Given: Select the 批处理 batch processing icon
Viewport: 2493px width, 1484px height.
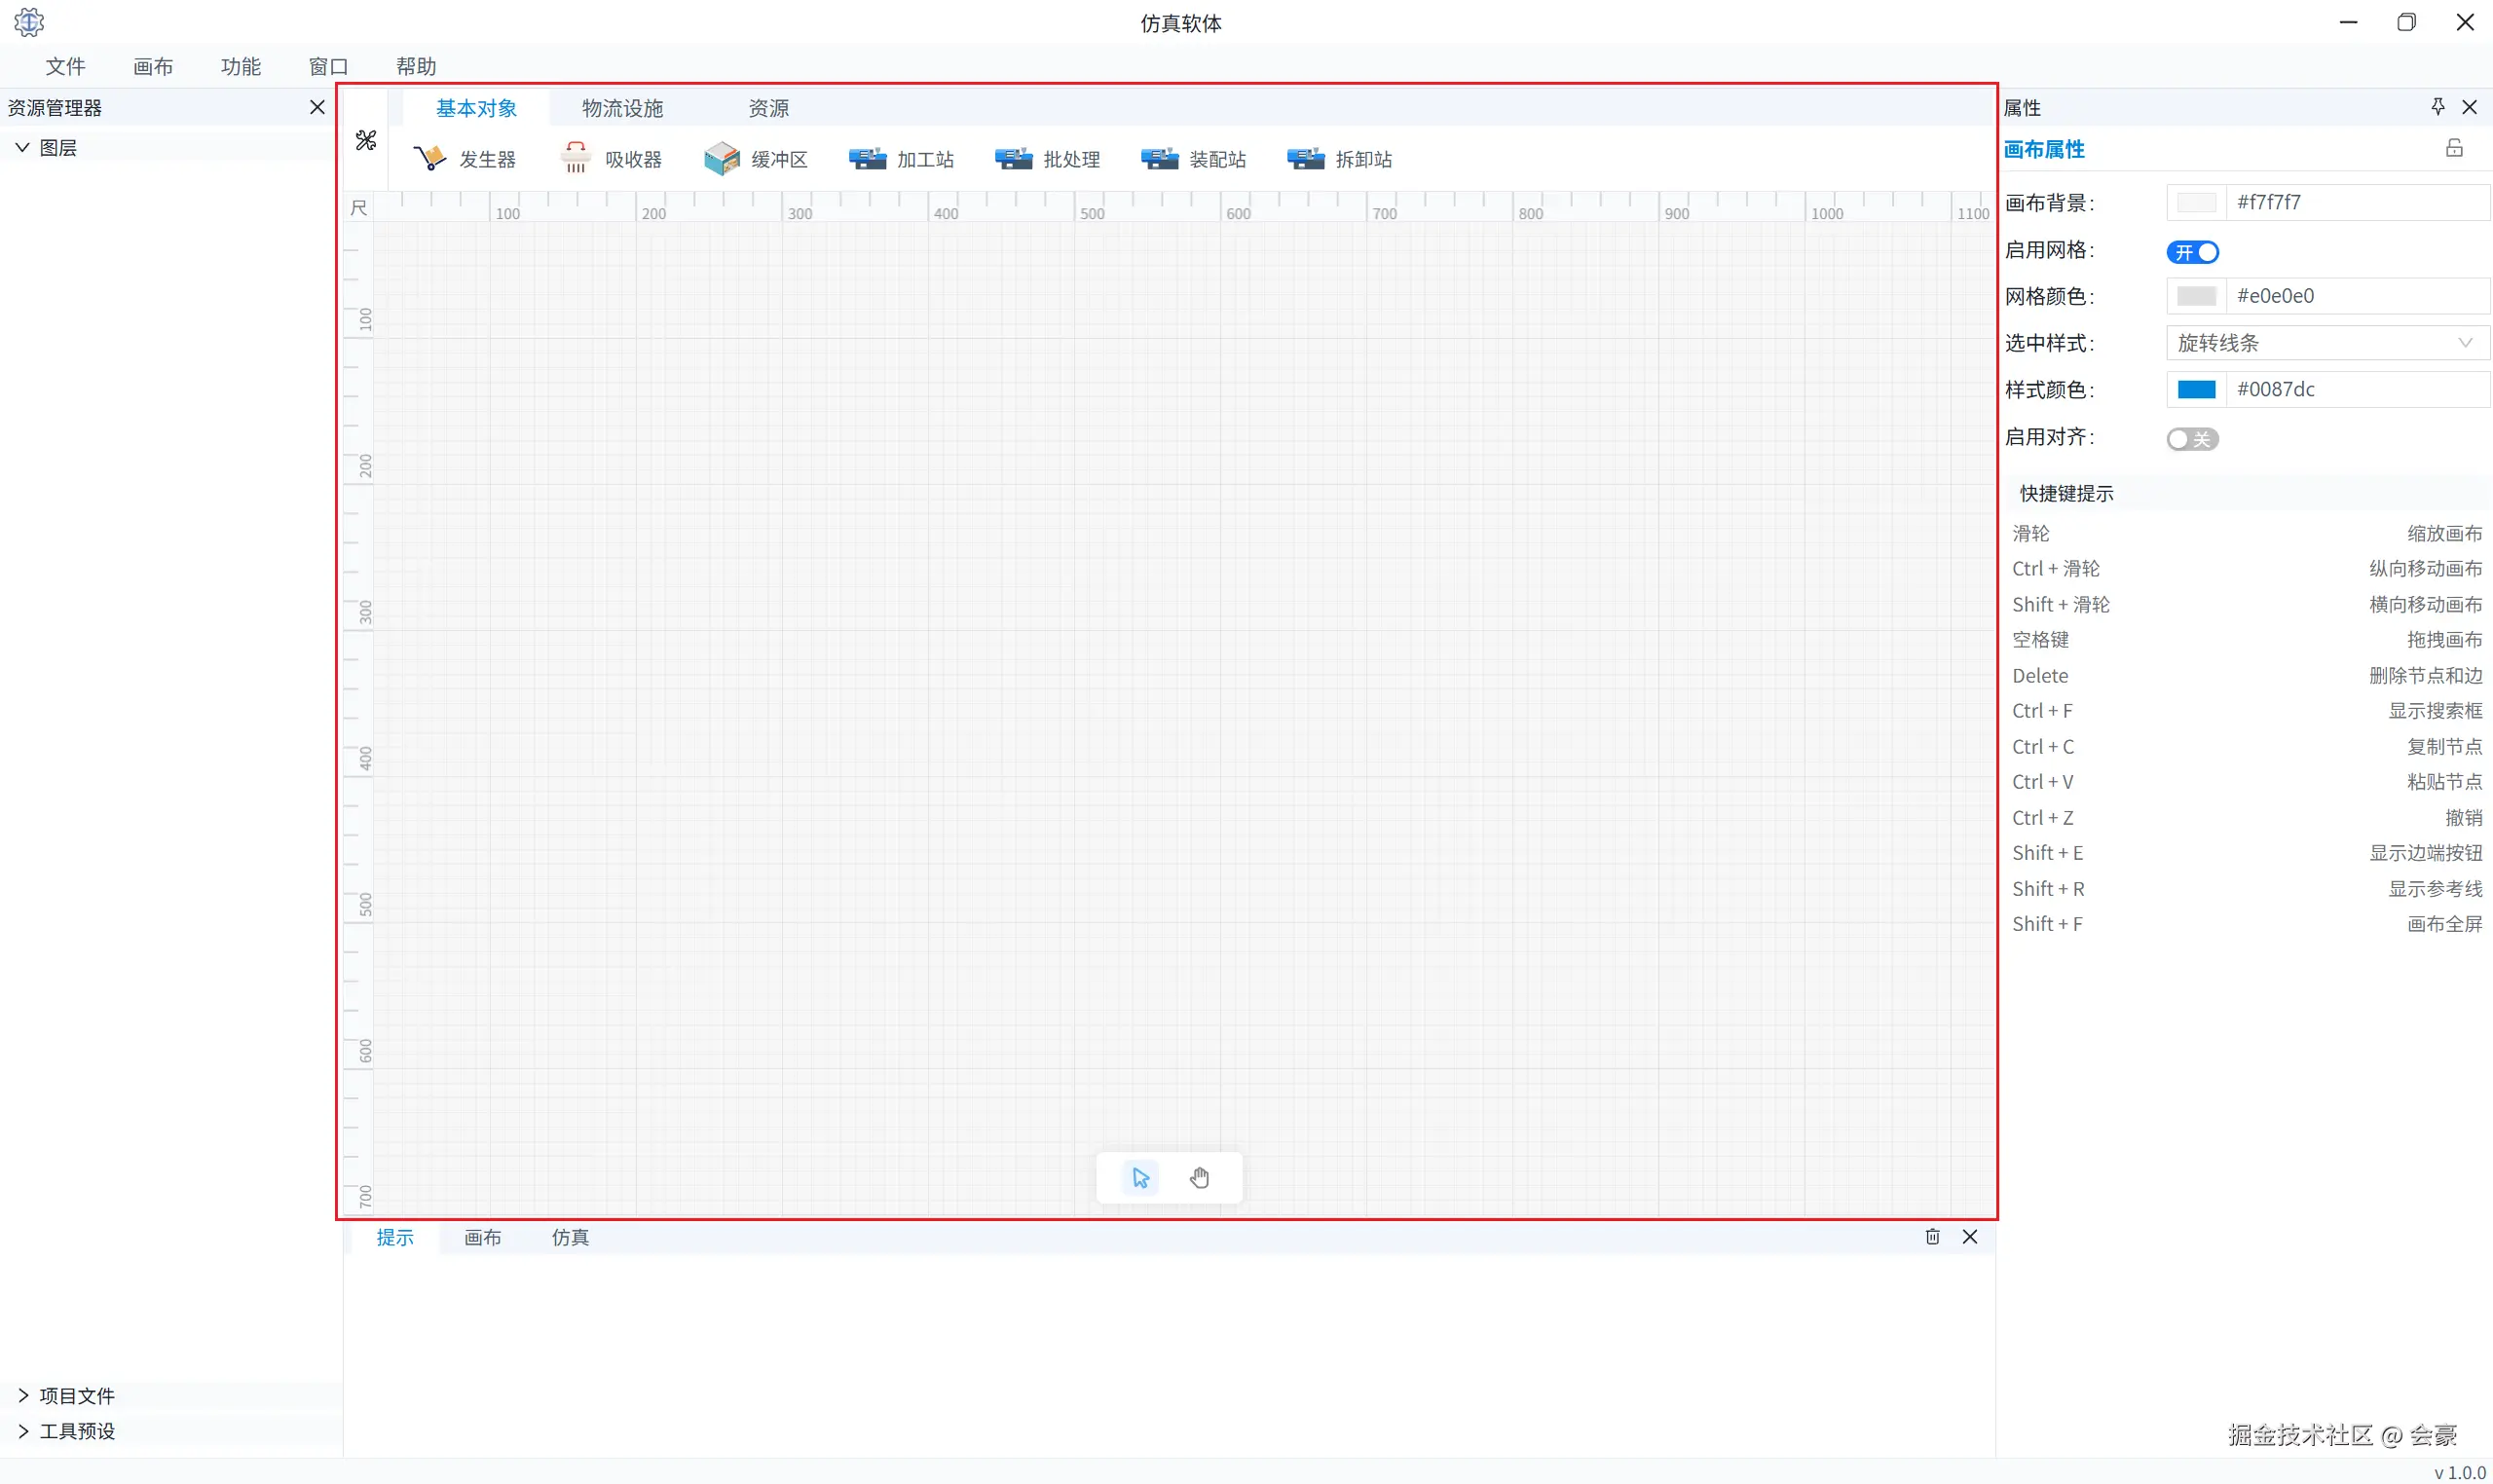Looking at the screenshot, I should [x=1013, y=158].
